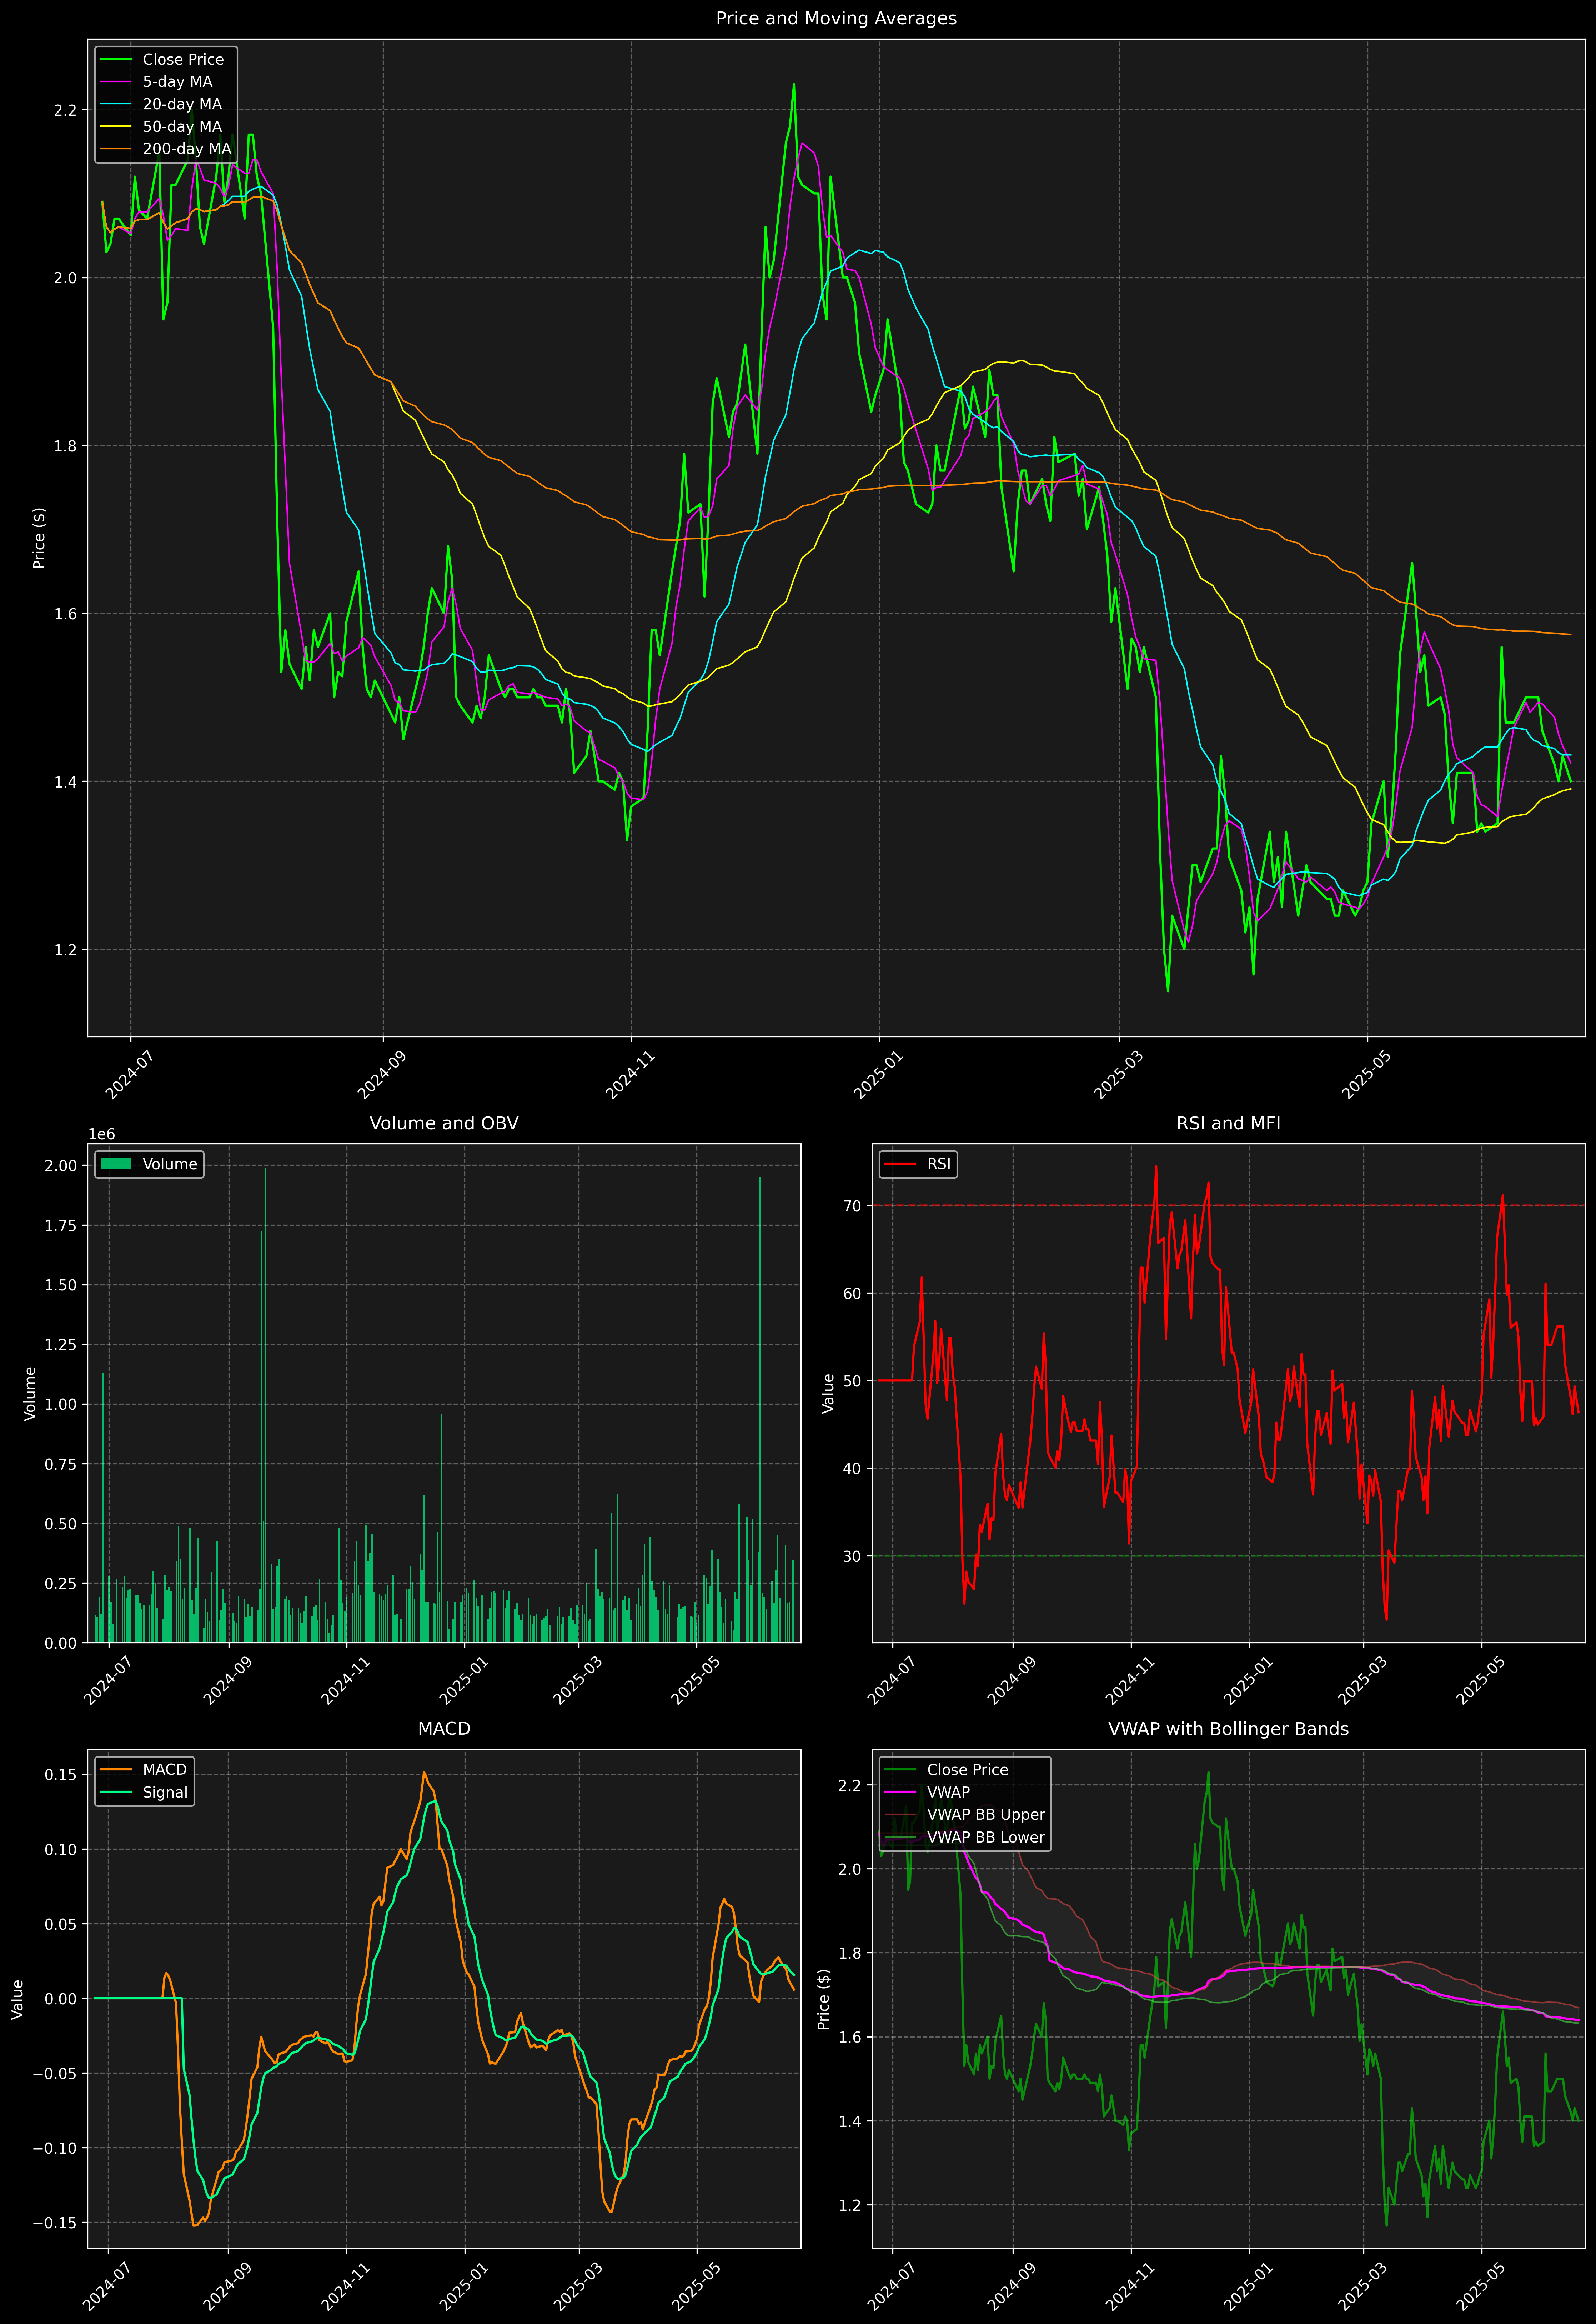This screenshot has width=1596, height=2324.
Task: Click the 0.15 tick on the MACD chart y-axis
Action: pos(61,1775)
